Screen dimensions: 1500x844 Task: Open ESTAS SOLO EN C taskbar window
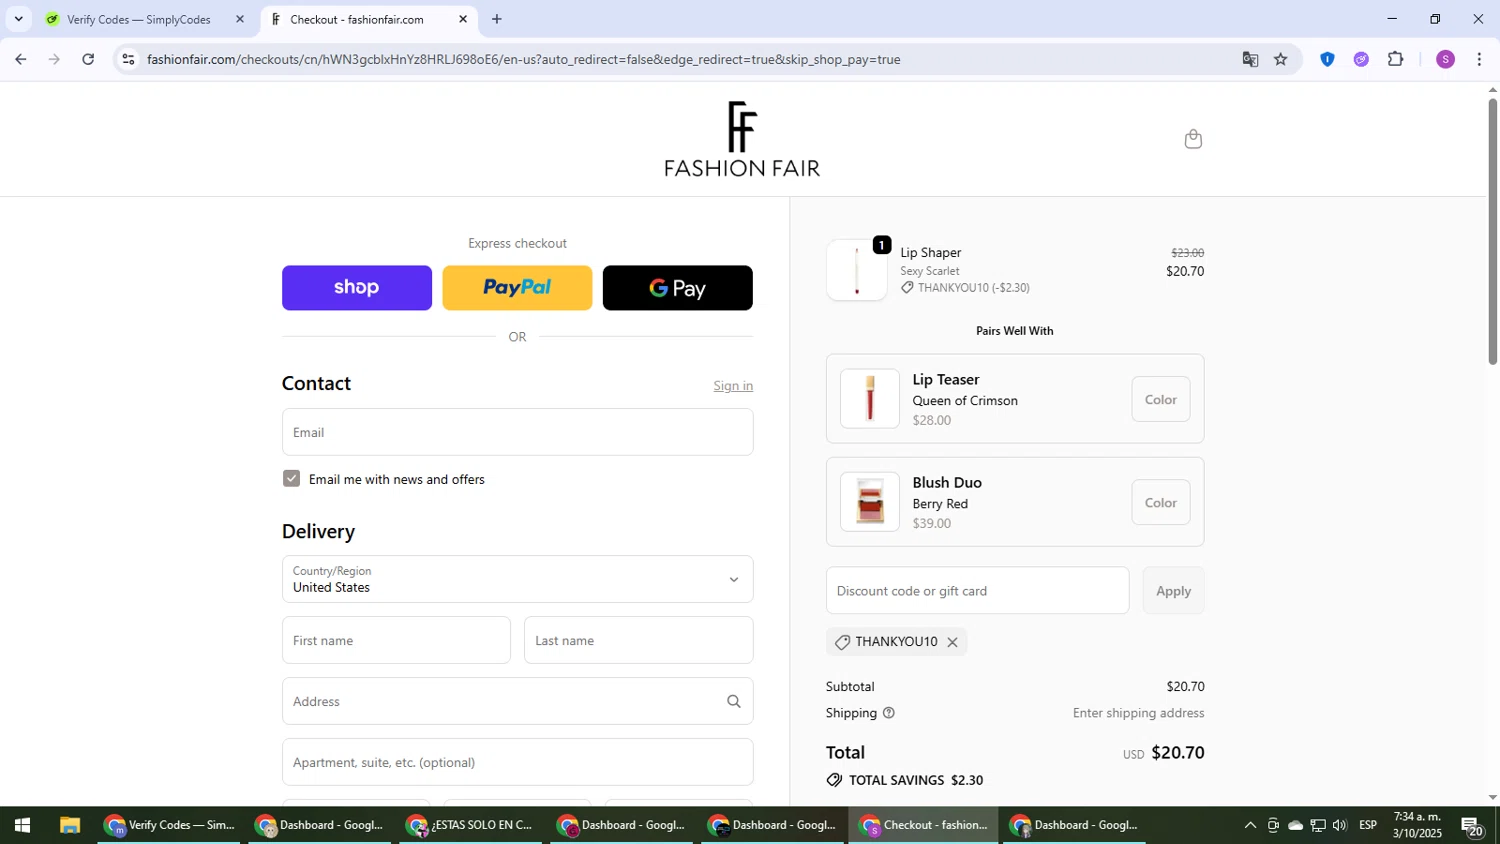[x=471, y=825]
